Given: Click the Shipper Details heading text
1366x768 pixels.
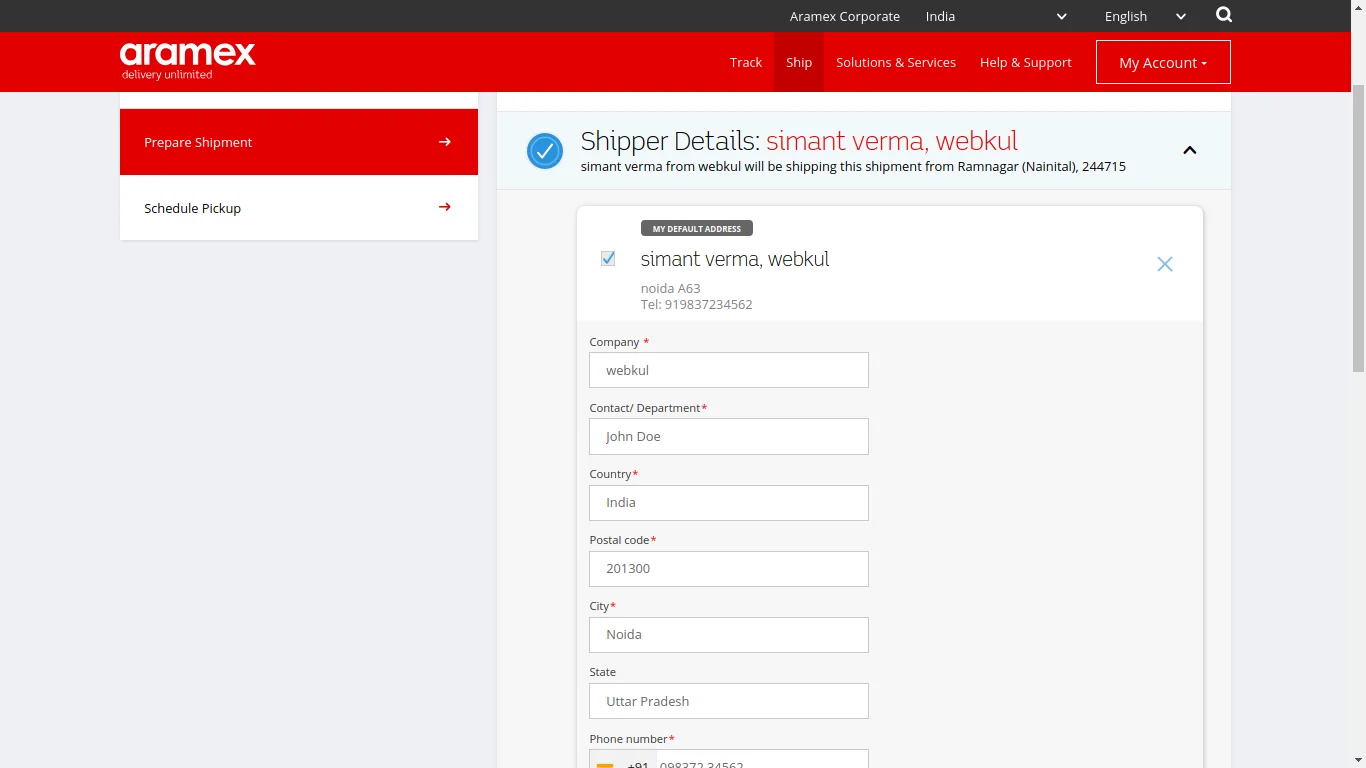Looking at the screenshot, I should (x=799, y=141).
